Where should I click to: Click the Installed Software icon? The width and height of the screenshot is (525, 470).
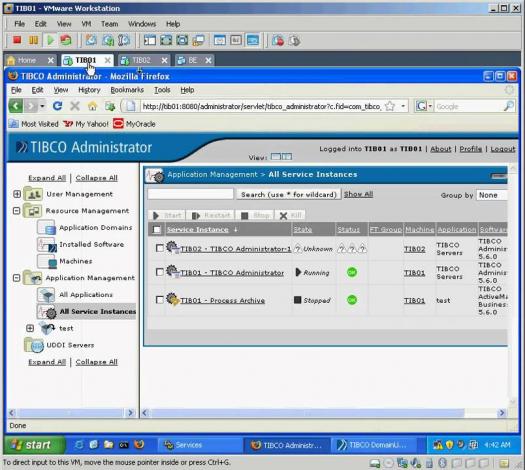(47, 245)
